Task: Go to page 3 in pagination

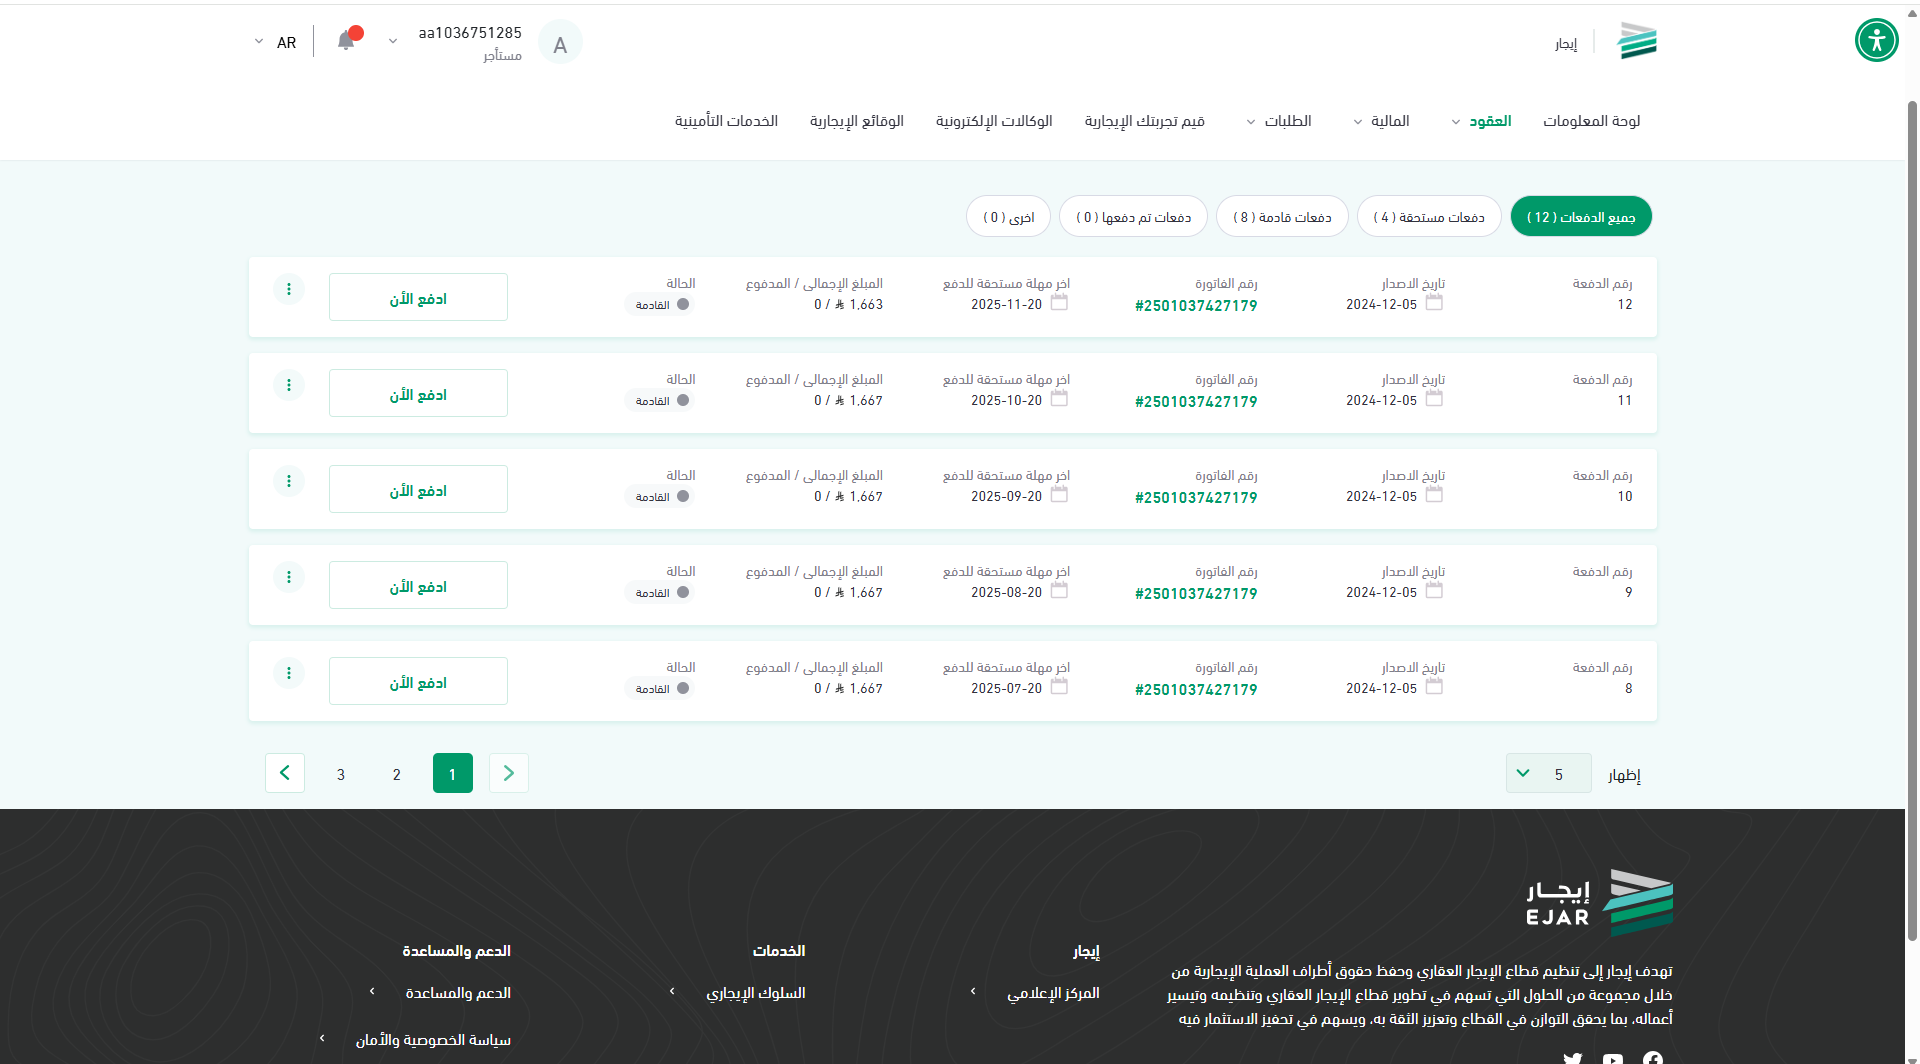Action: click(x=341, y=774)
